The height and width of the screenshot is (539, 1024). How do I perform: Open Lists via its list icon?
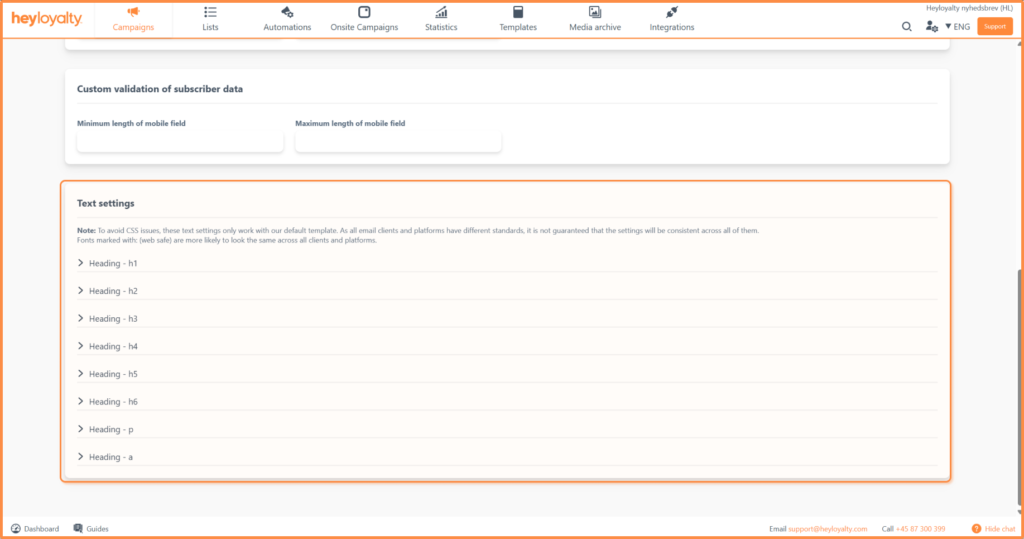coord(210,12)
